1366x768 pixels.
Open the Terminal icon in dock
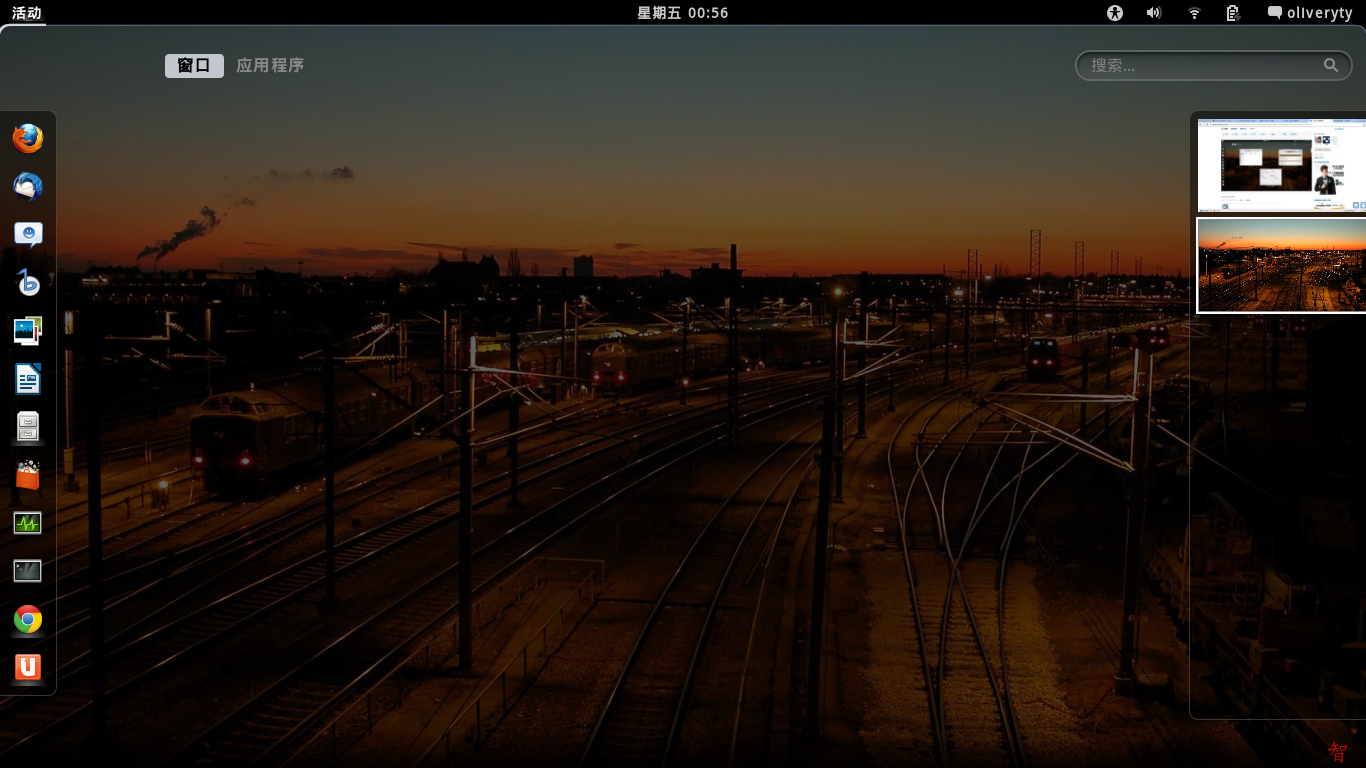click(x=28, y=571)
